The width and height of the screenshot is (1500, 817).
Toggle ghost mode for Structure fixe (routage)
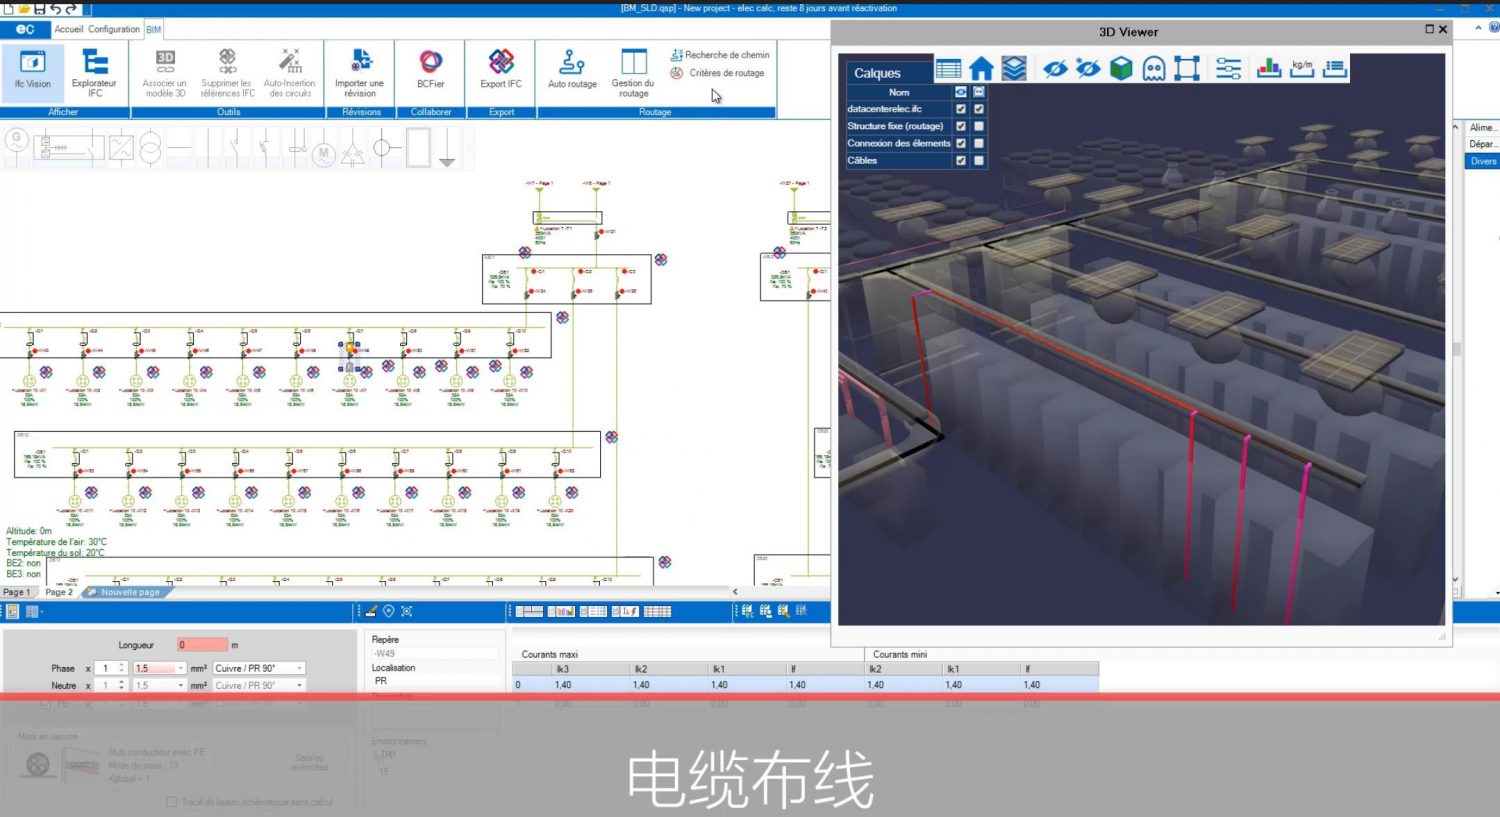pos(979,126)
